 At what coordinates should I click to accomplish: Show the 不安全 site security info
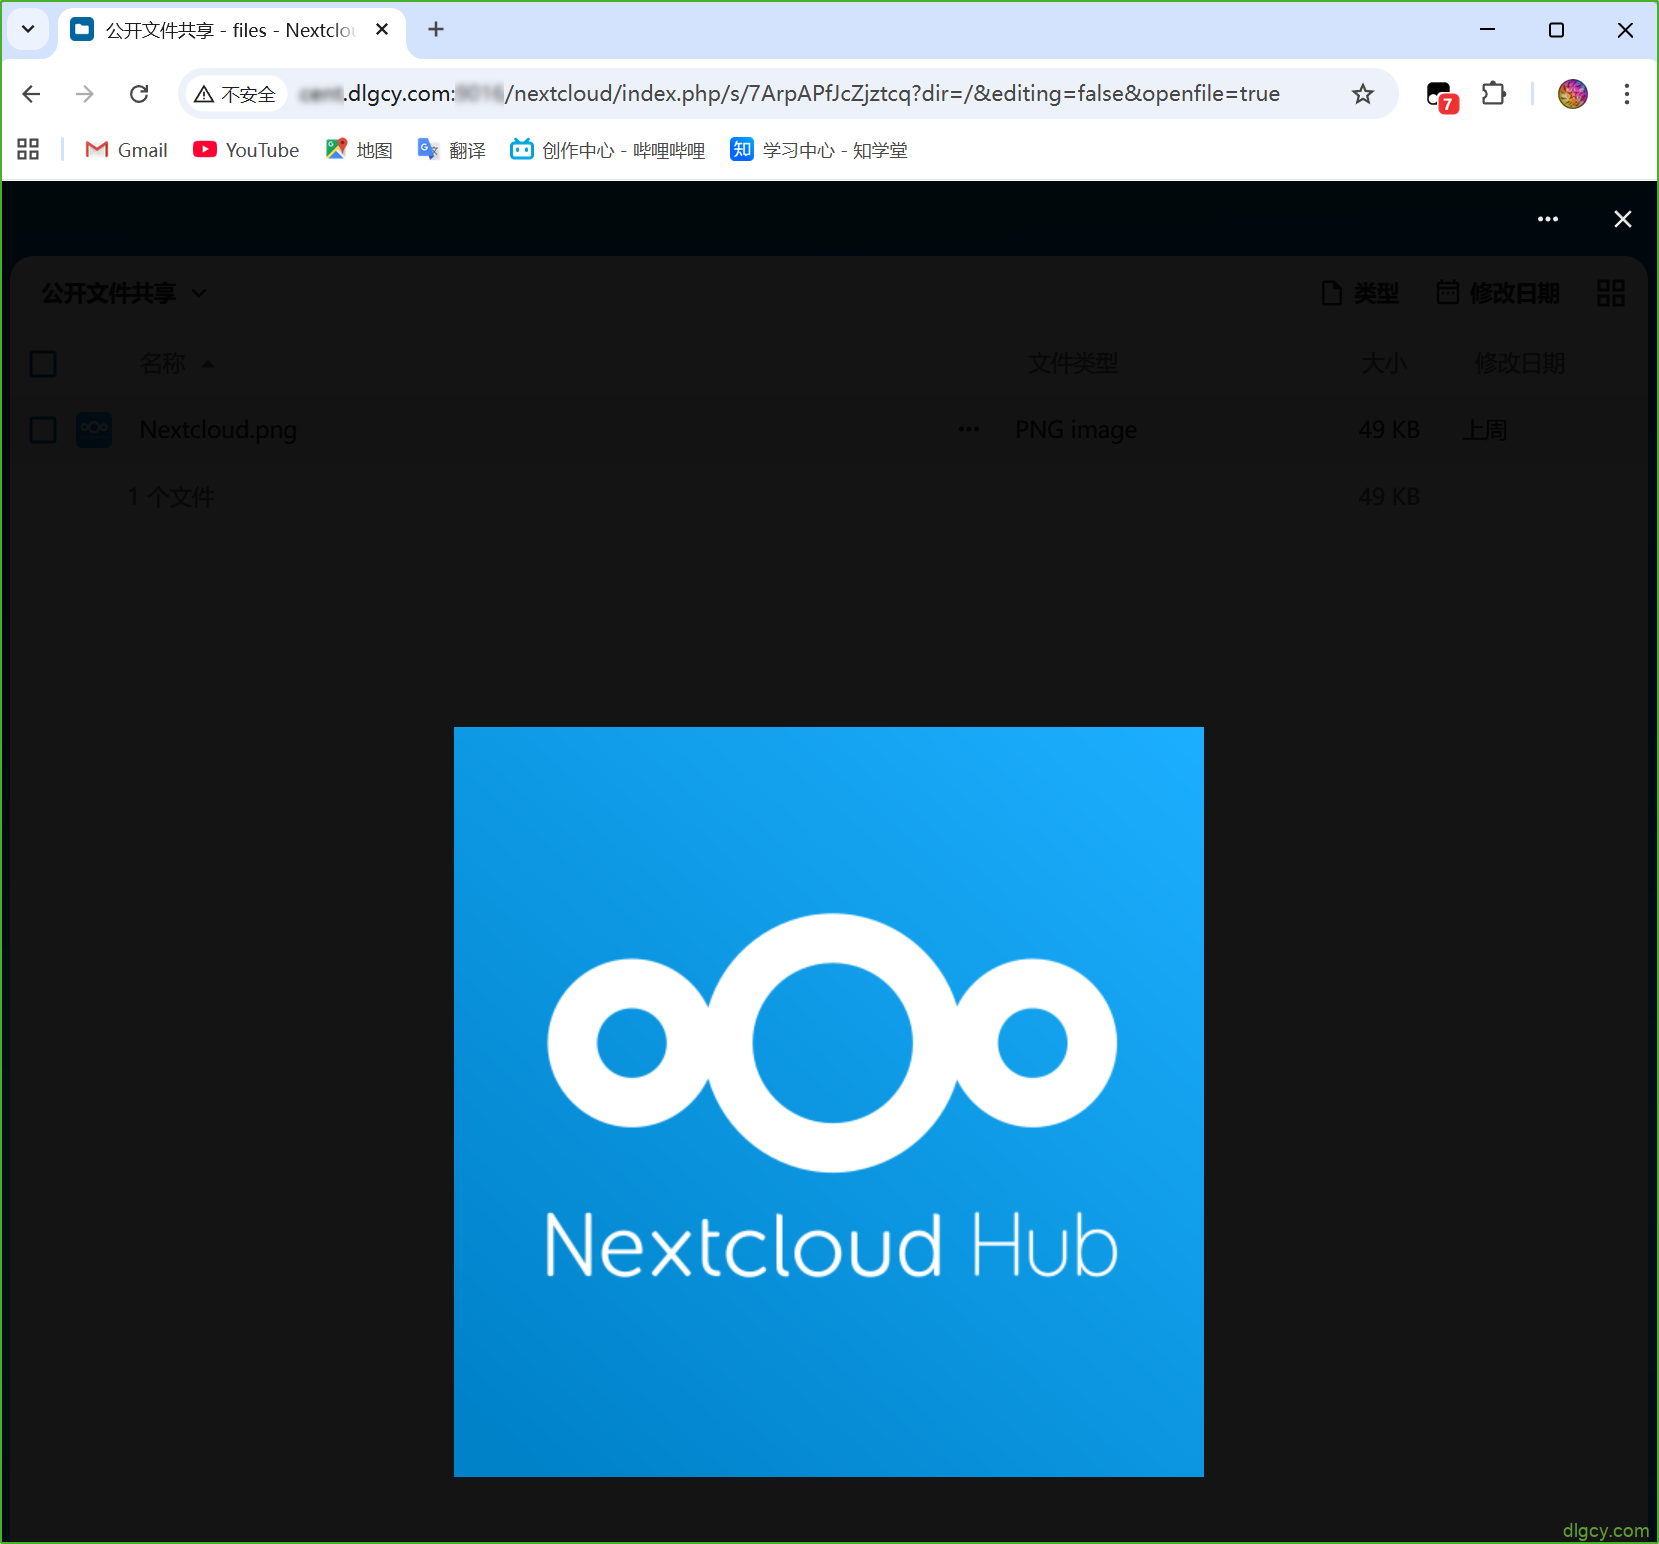tap(236, 94)
